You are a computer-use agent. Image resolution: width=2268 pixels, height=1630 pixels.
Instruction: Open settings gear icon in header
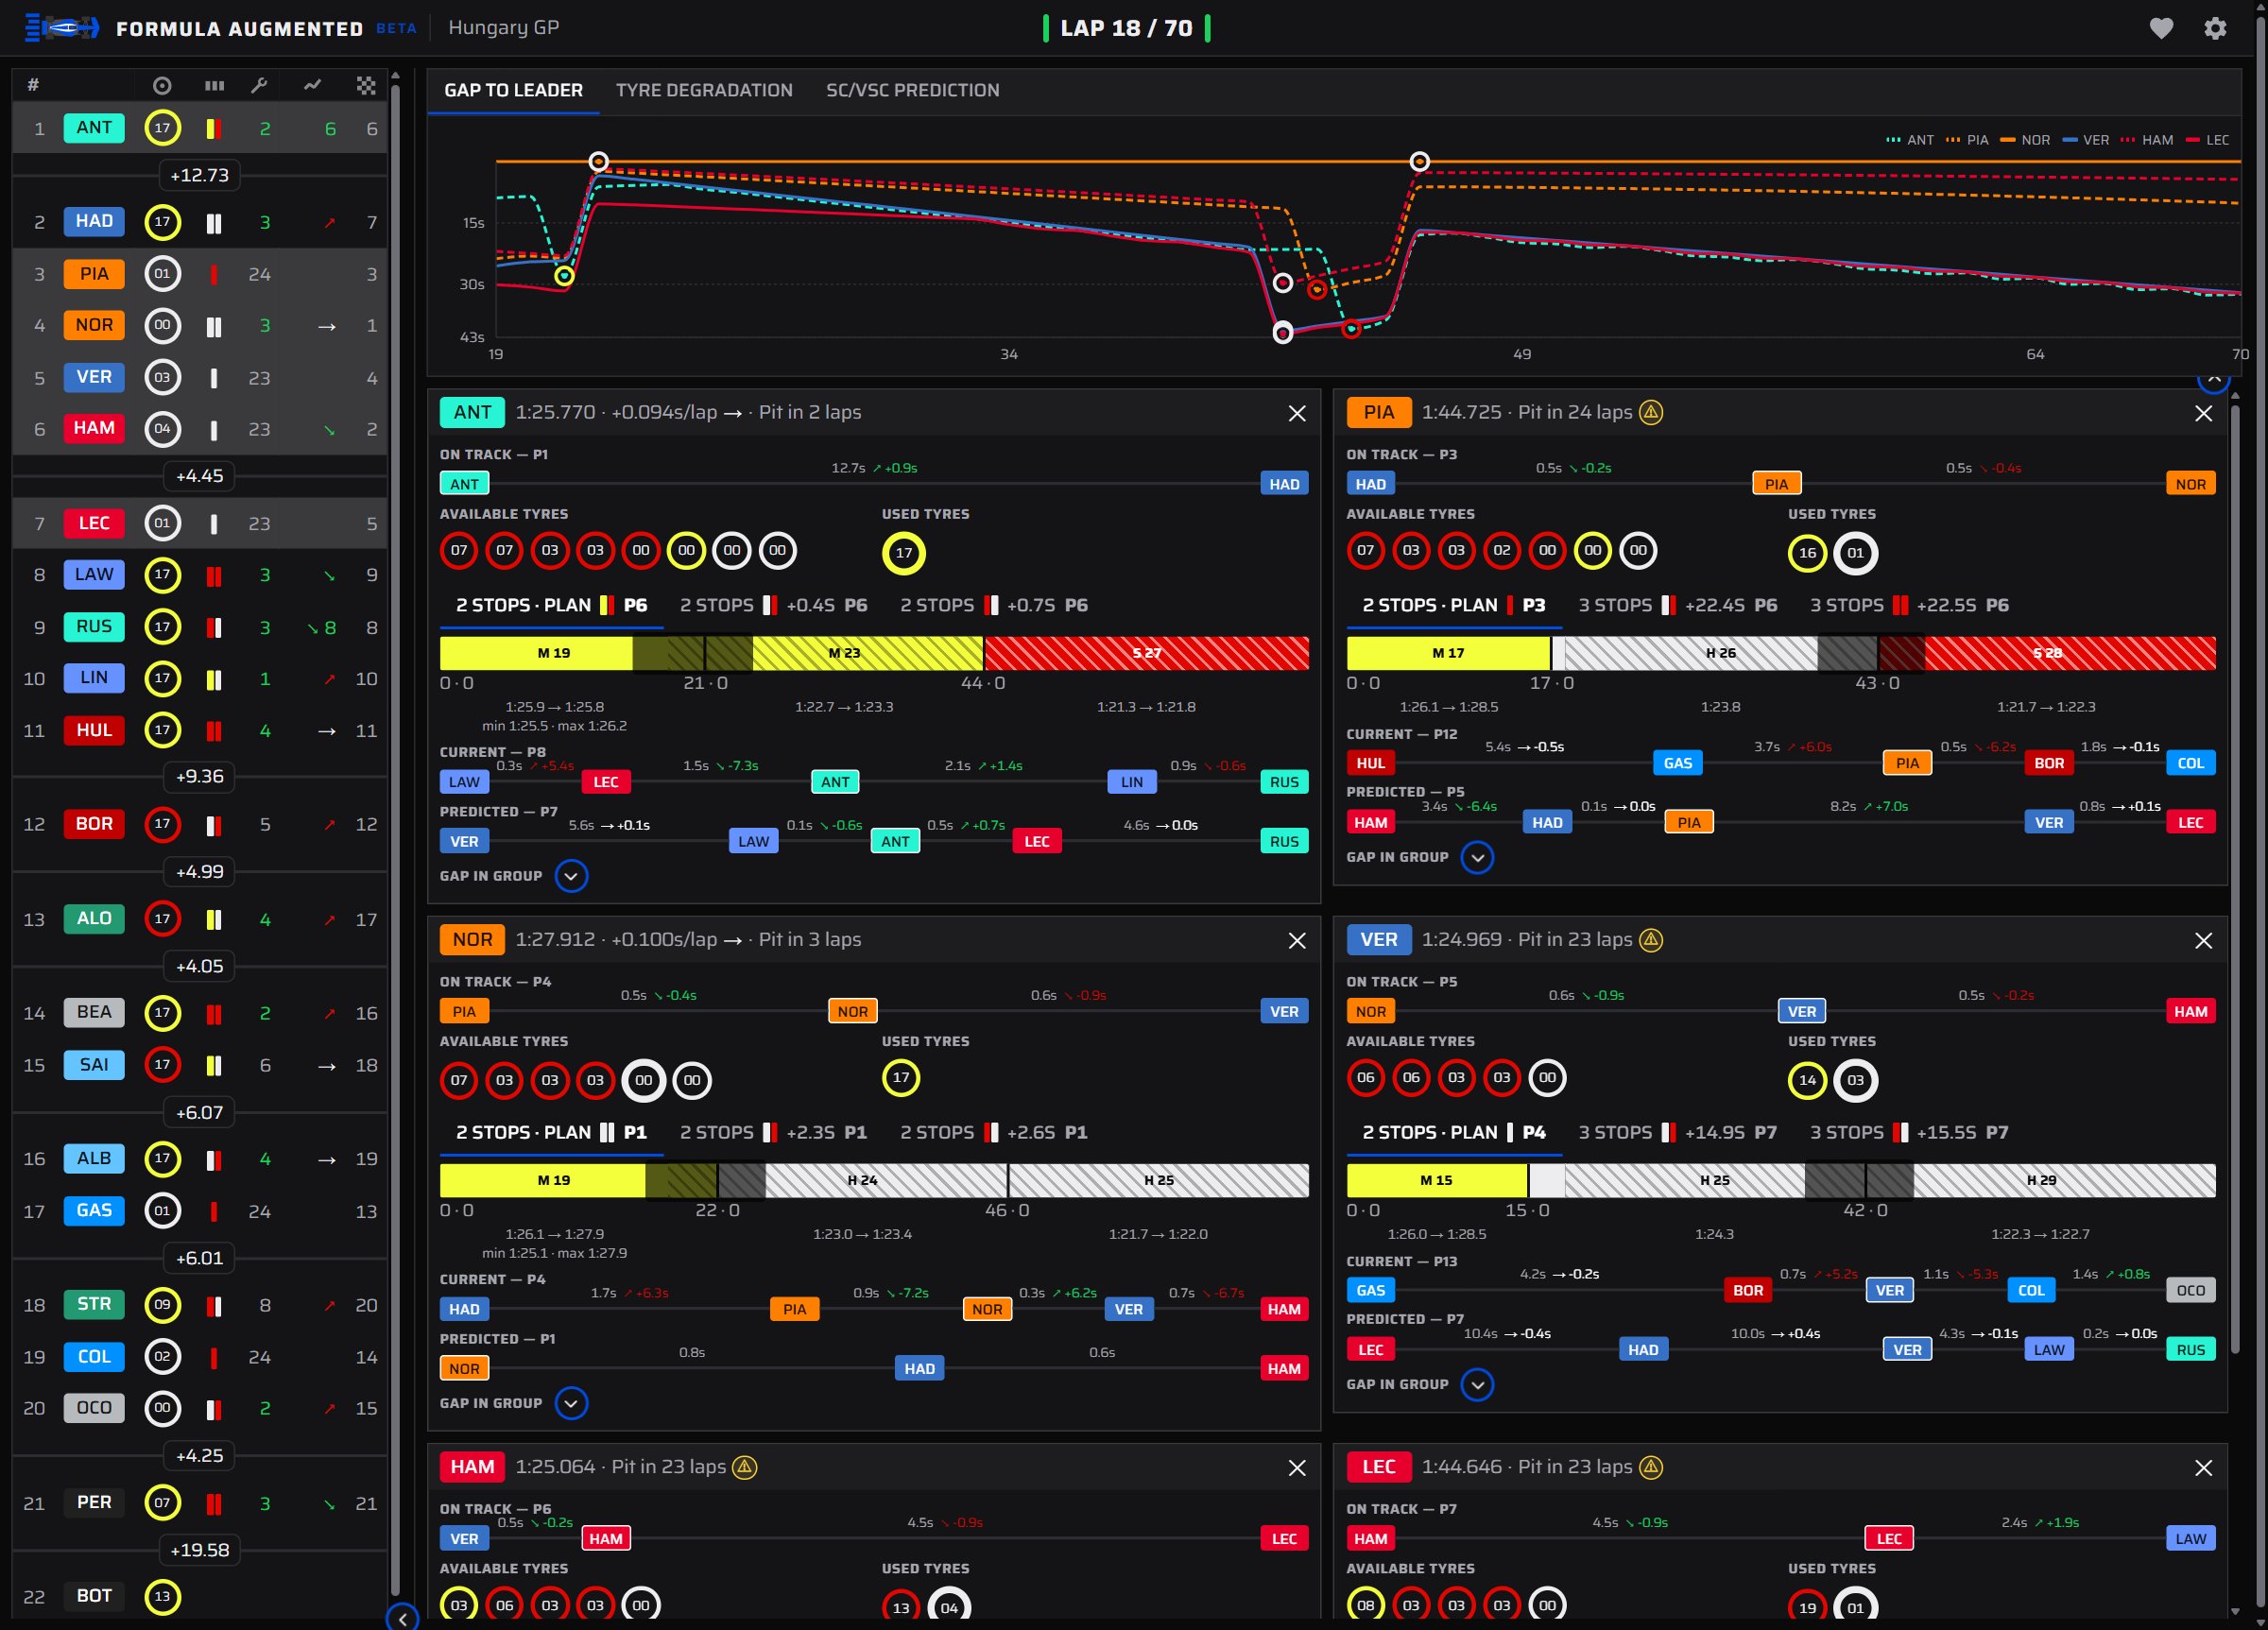[2215, 28]
